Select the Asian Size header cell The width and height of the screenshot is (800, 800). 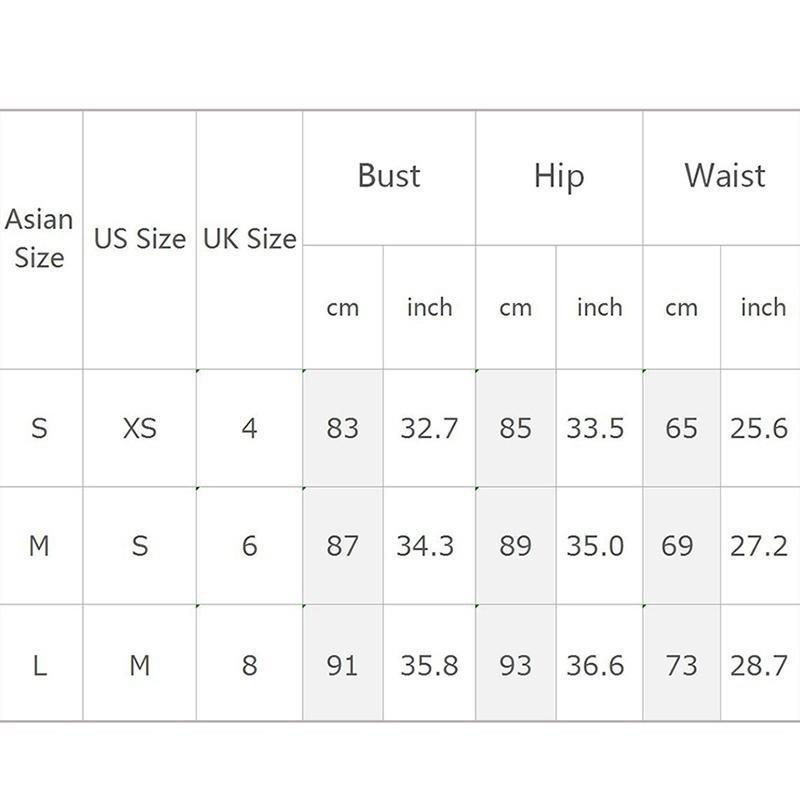coord(40,238)
